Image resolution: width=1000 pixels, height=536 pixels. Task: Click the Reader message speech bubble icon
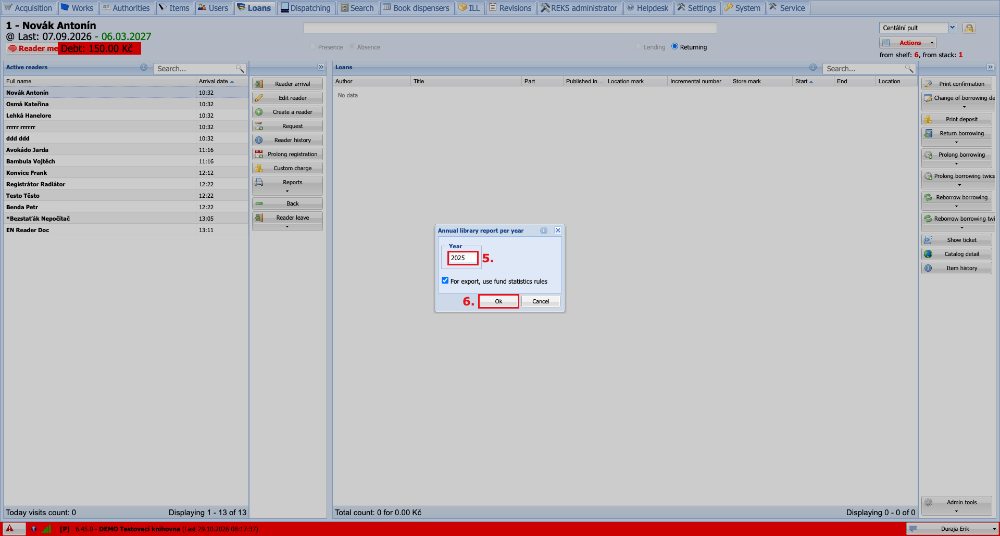click(x=12, y=48)
